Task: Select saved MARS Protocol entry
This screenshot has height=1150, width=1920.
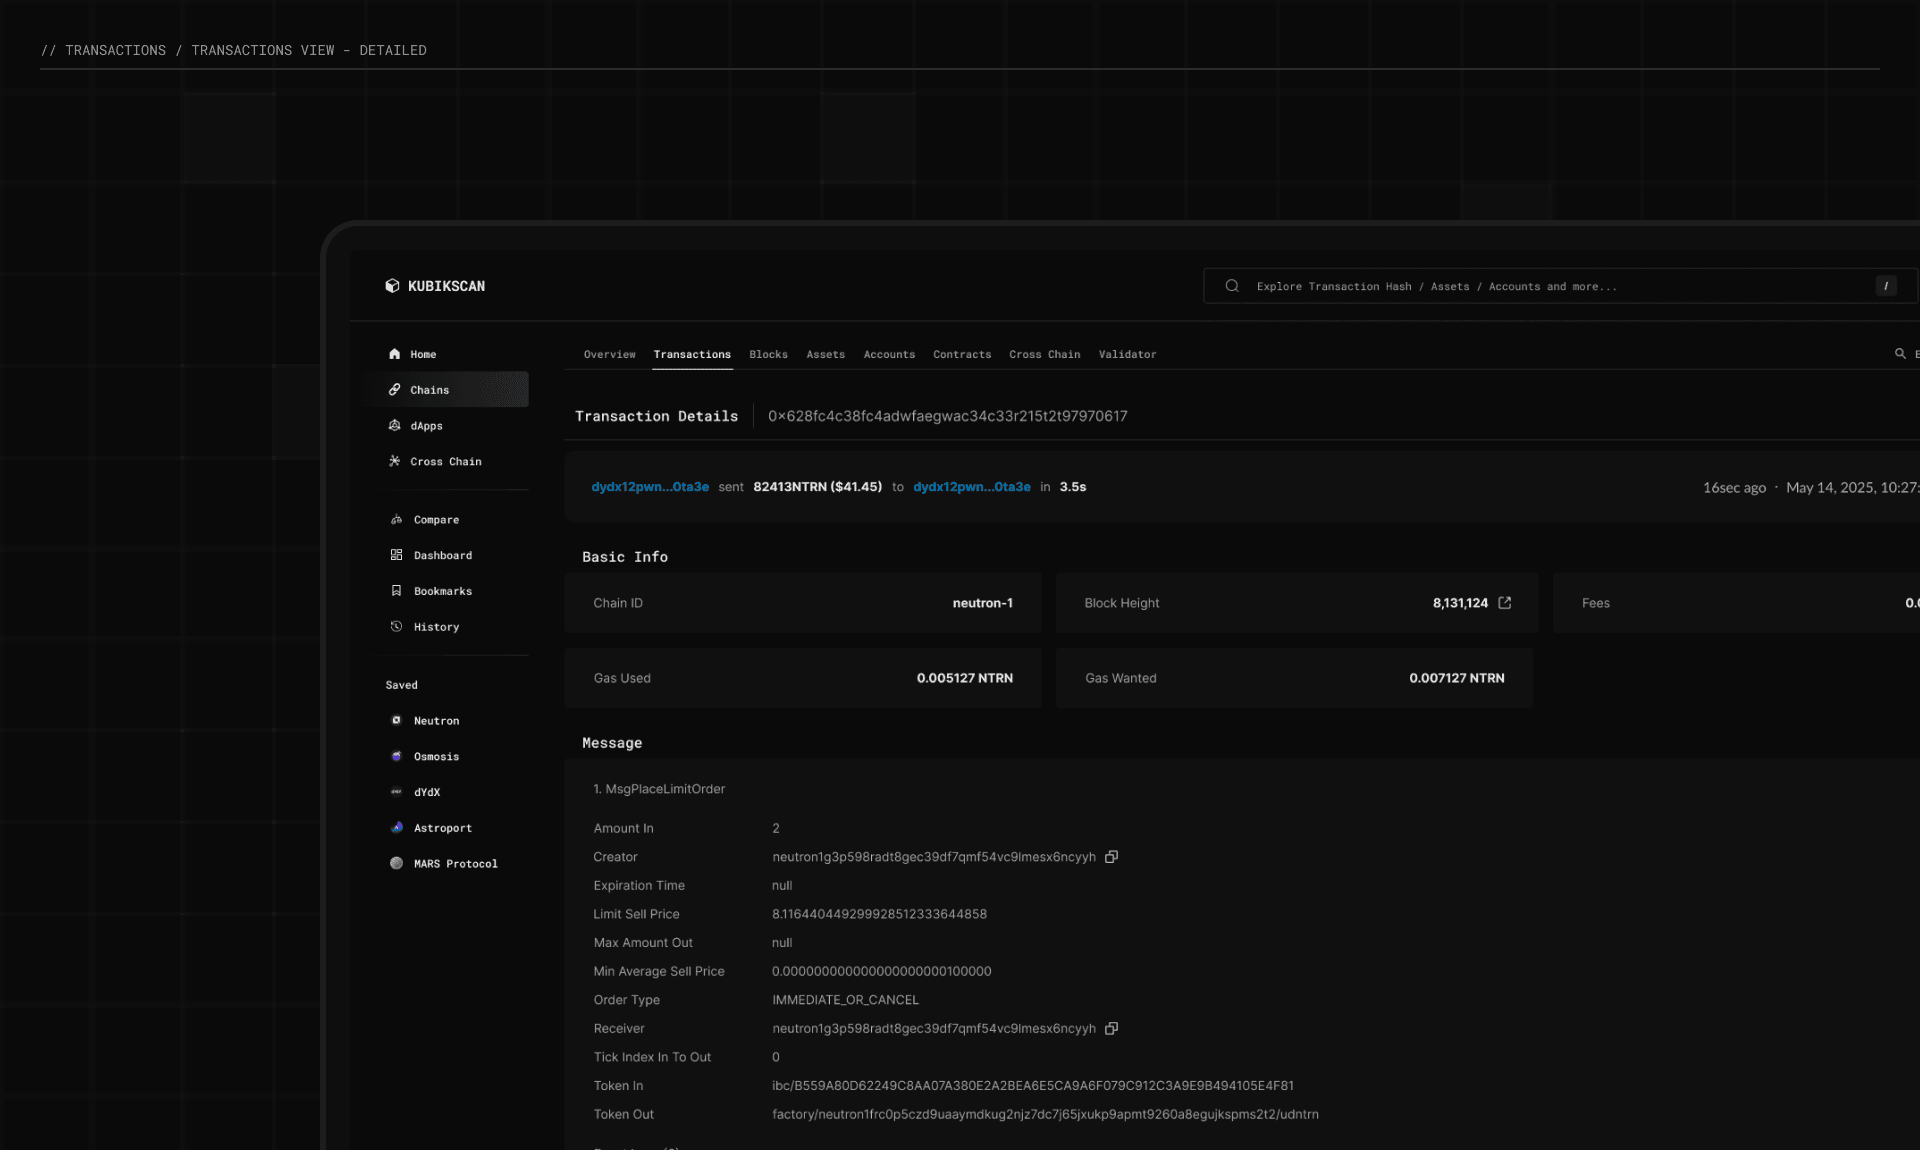Action: coord(455,863)
